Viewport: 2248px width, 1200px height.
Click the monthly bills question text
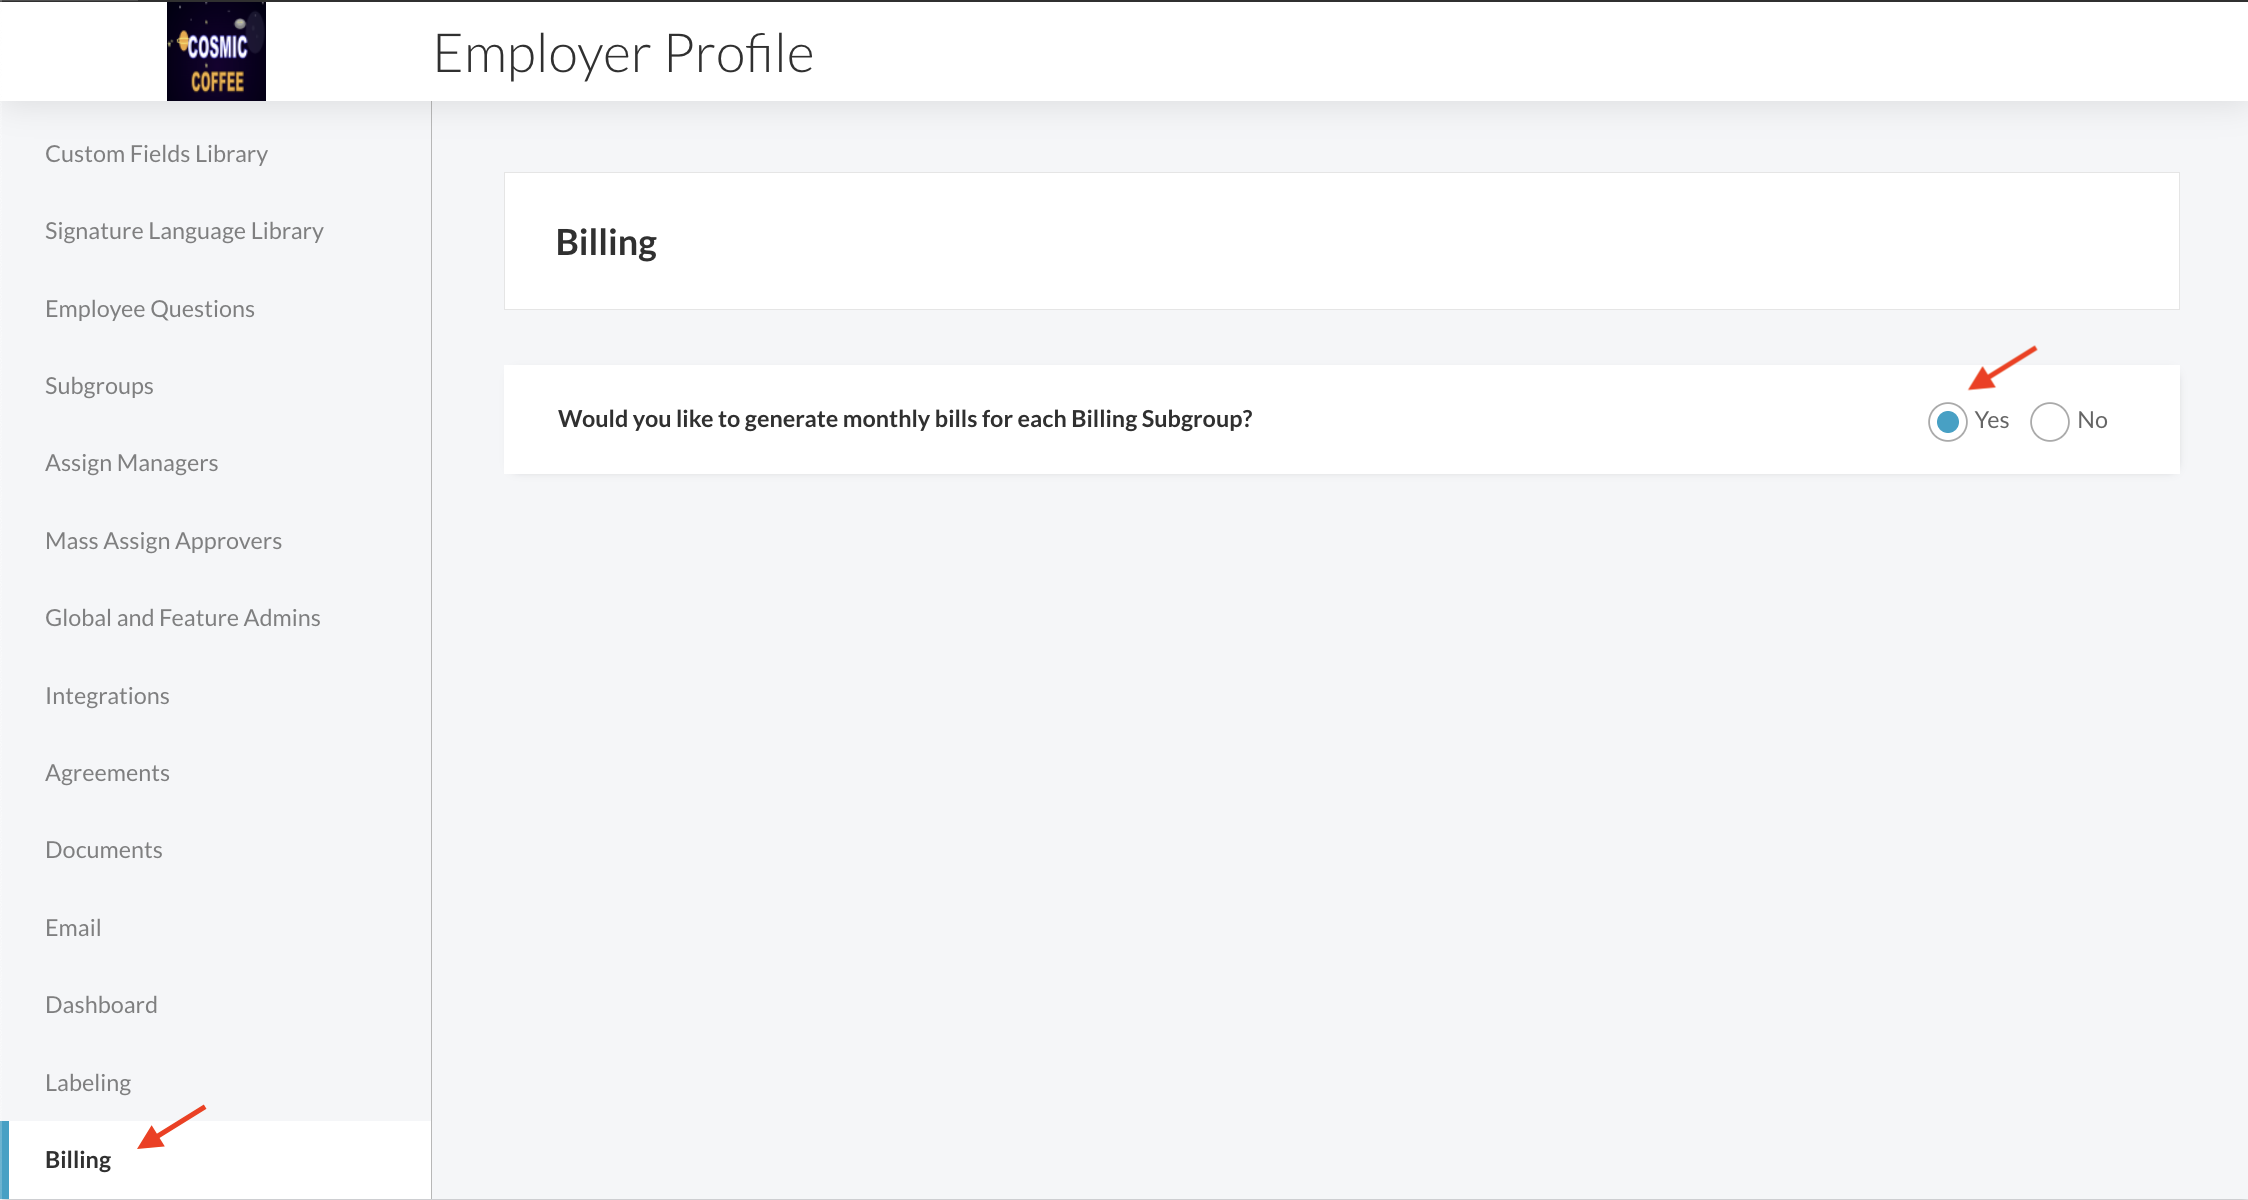pos(905,419)
